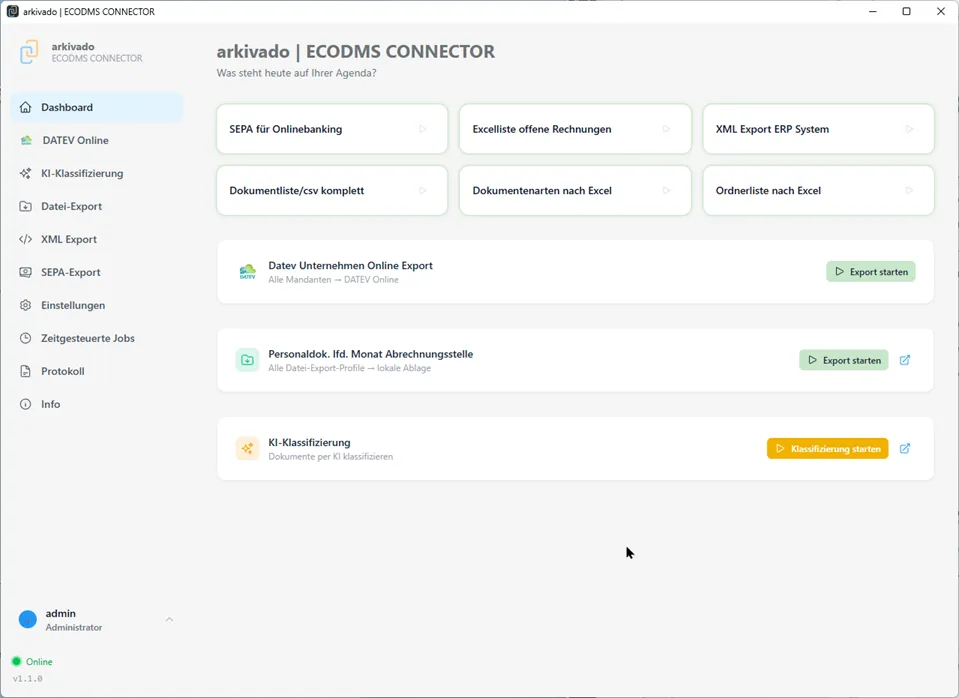Click the Online status text

point(39,662)
